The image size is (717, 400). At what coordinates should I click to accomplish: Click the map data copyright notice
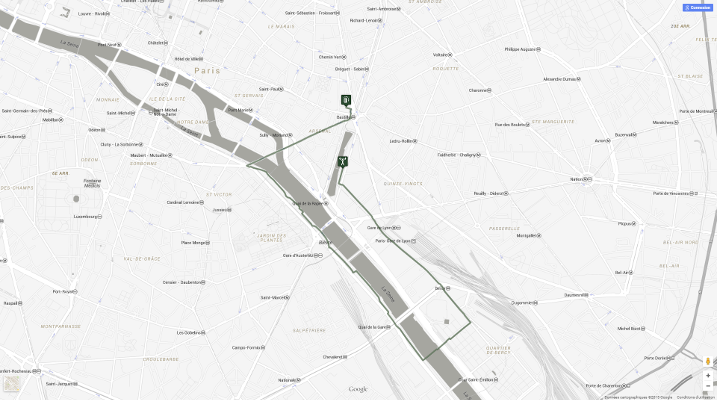[x=638, y=397]
